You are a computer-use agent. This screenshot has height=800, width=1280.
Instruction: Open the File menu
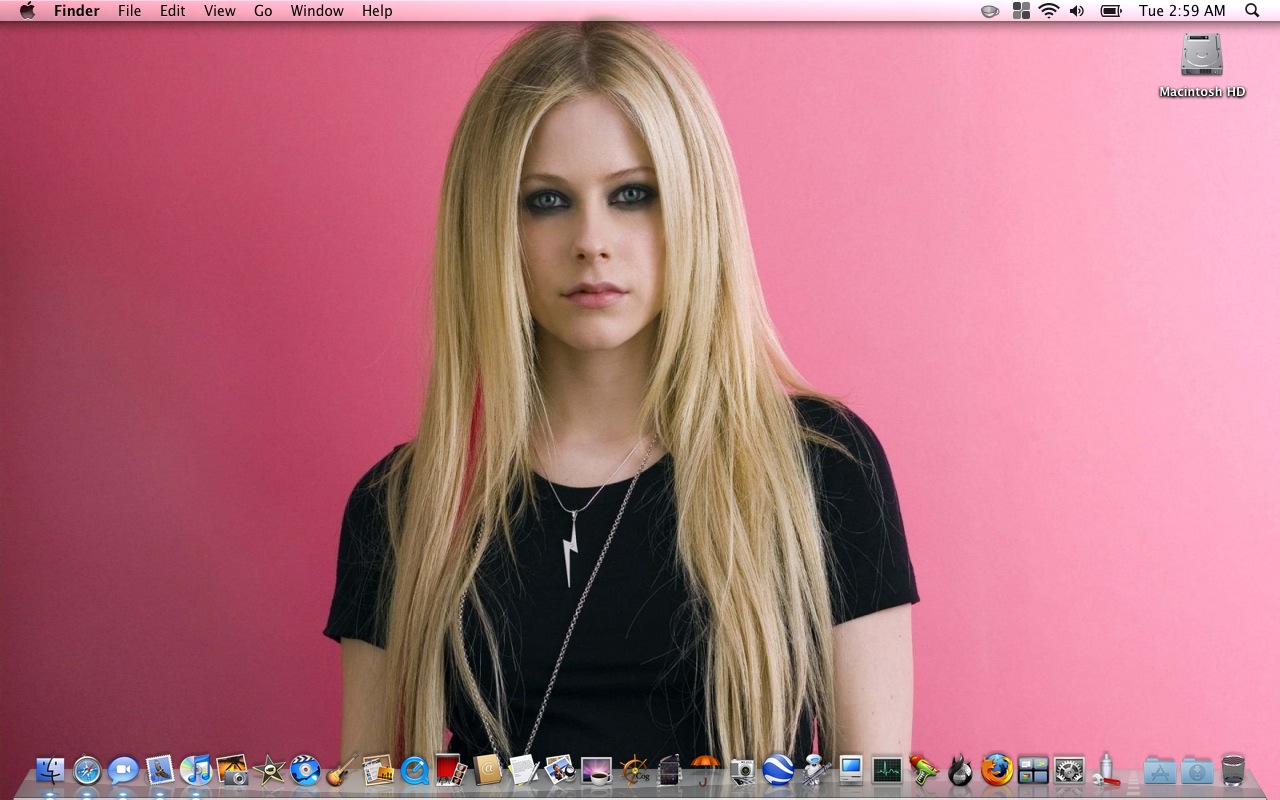(x=129, y=11)
